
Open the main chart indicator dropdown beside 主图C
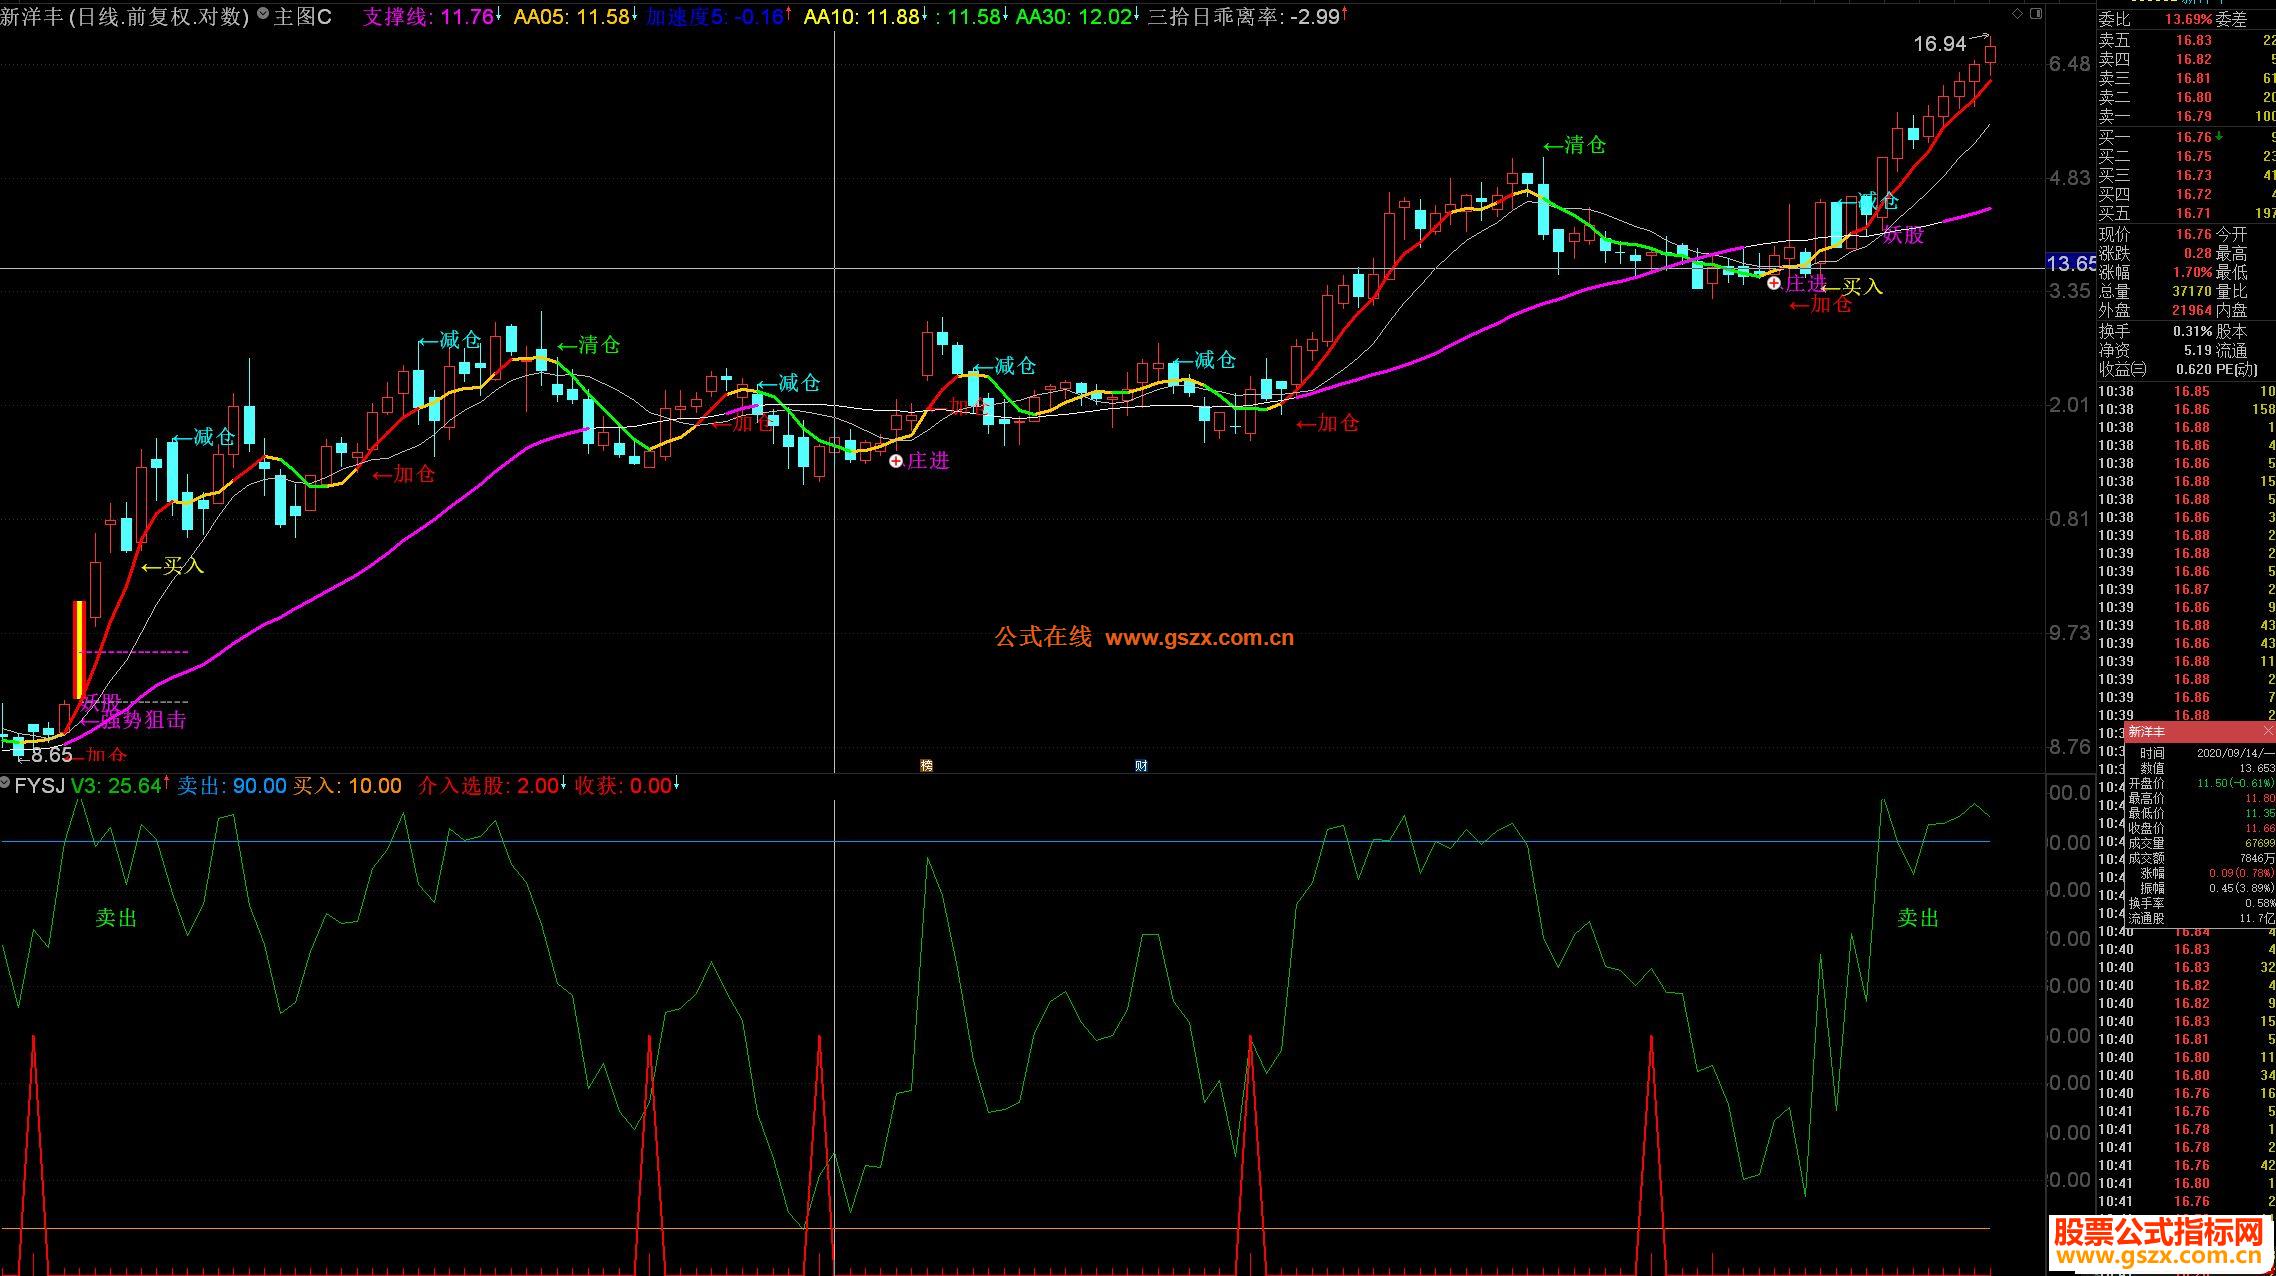(x=263, y=16)
